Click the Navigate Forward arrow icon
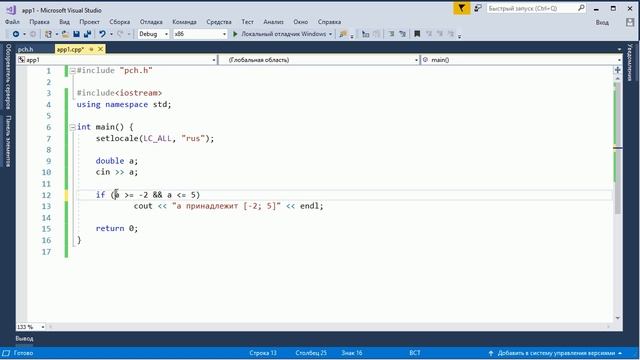This screenshot has height=360, width=640. pos(33,34)
